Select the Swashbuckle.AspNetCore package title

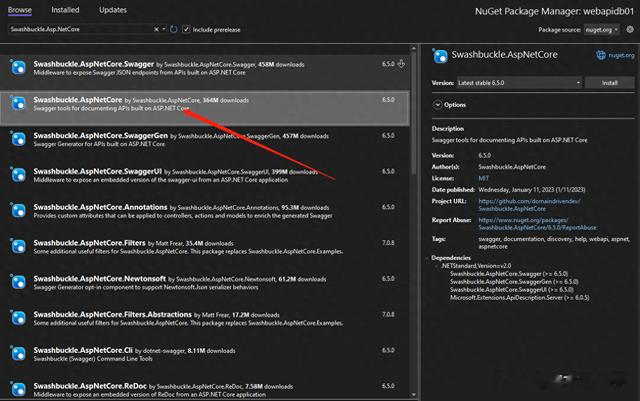78,100
